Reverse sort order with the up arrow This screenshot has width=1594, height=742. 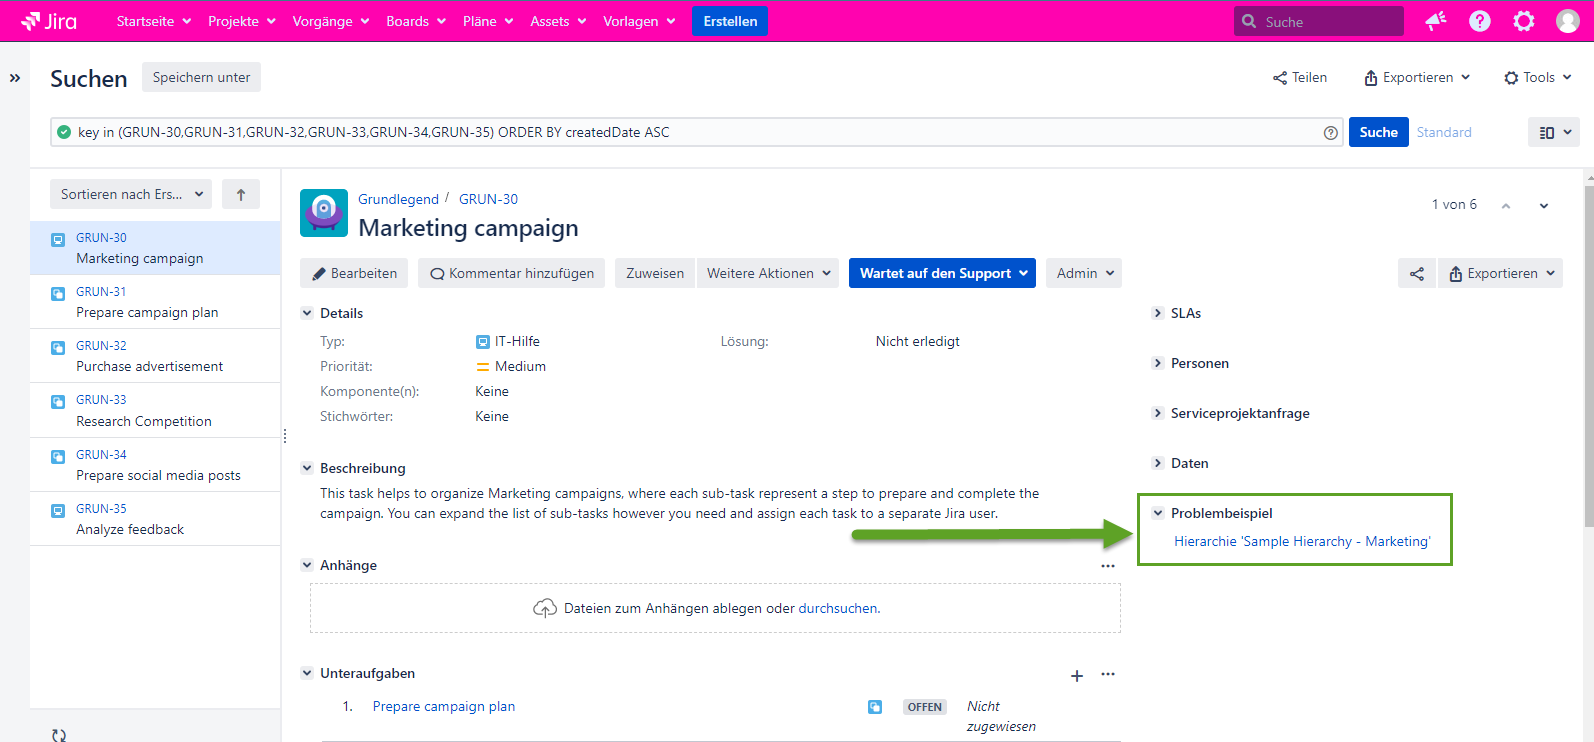[241, 195]
